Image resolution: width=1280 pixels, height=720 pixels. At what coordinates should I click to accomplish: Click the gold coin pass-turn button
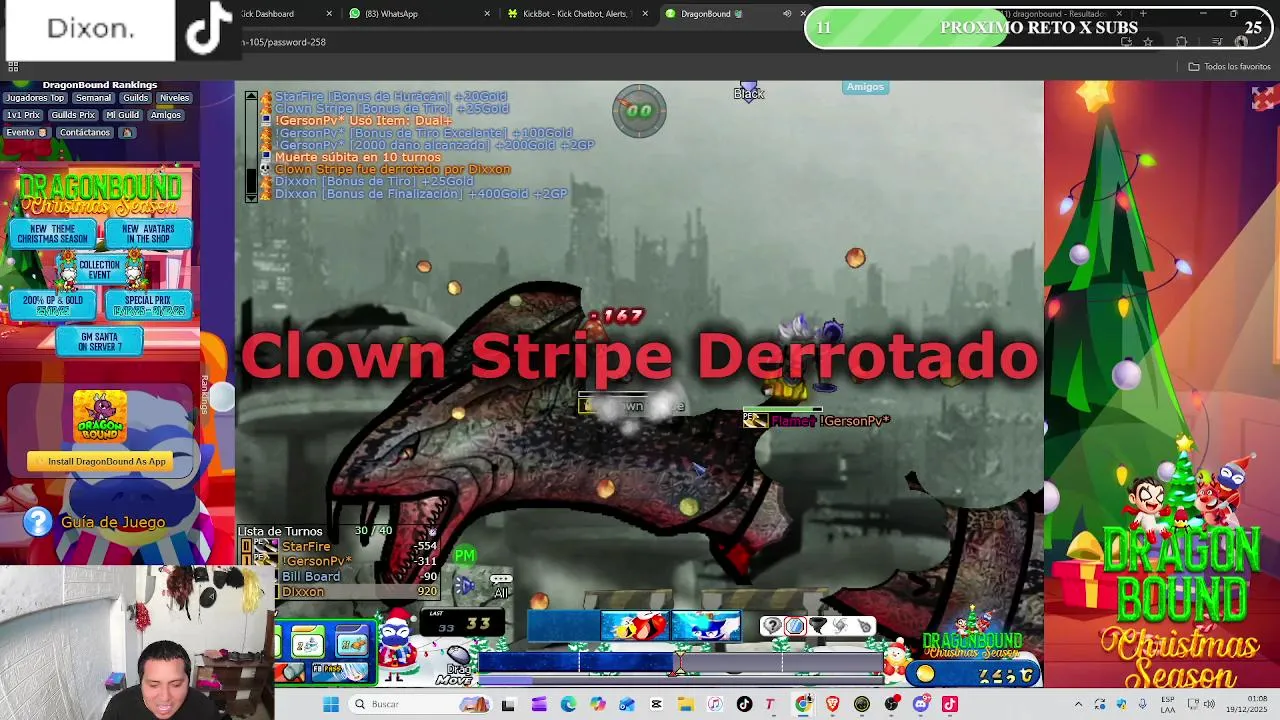[924, 674]
